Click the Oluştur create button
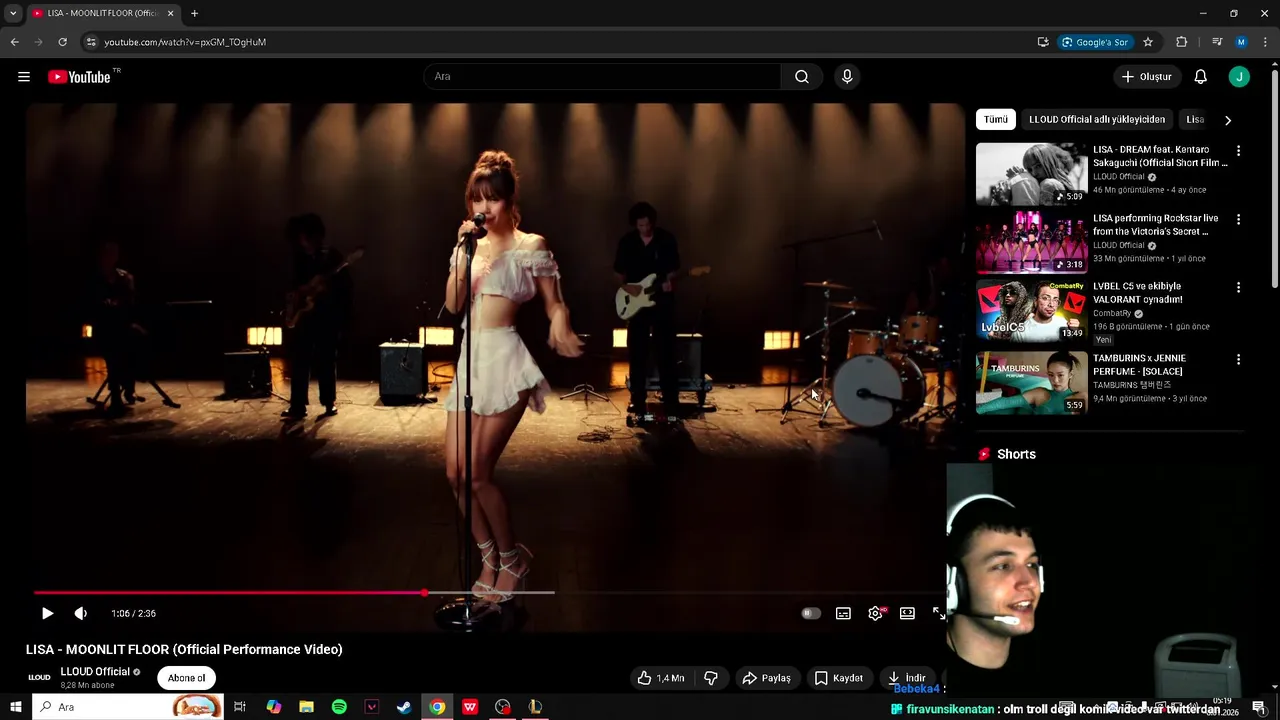 coord(1146,77)
